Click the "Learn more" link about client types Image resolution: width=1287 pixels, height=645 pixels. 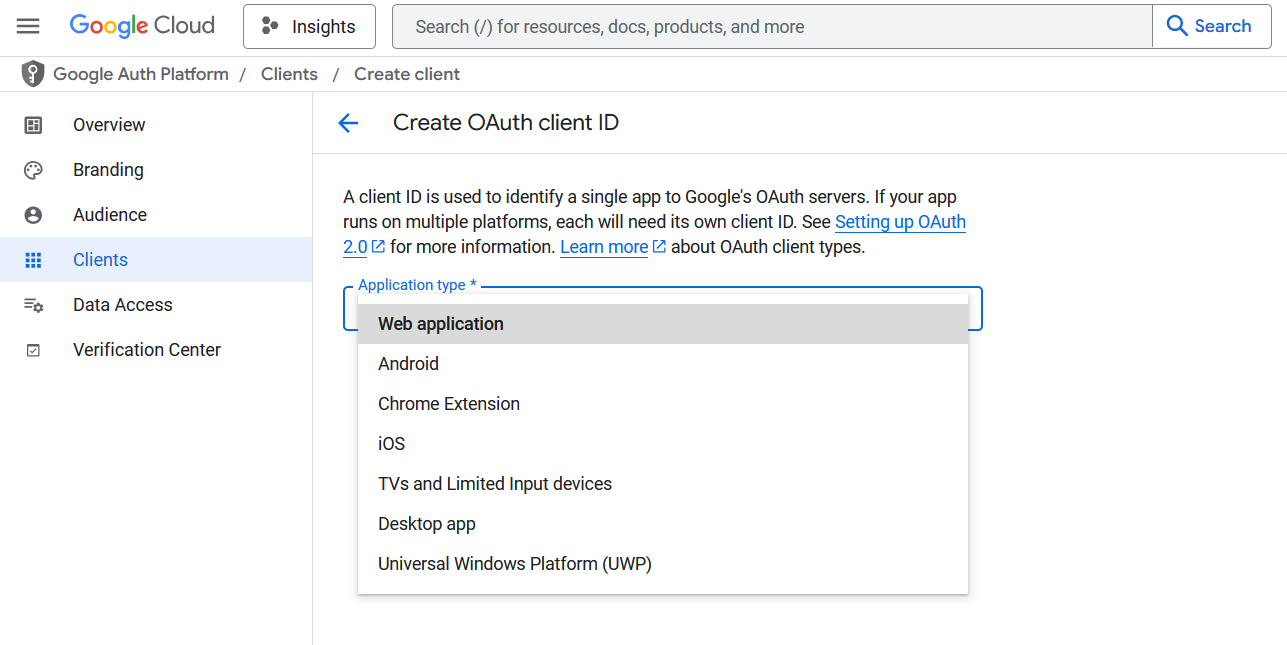coord(603,246)
